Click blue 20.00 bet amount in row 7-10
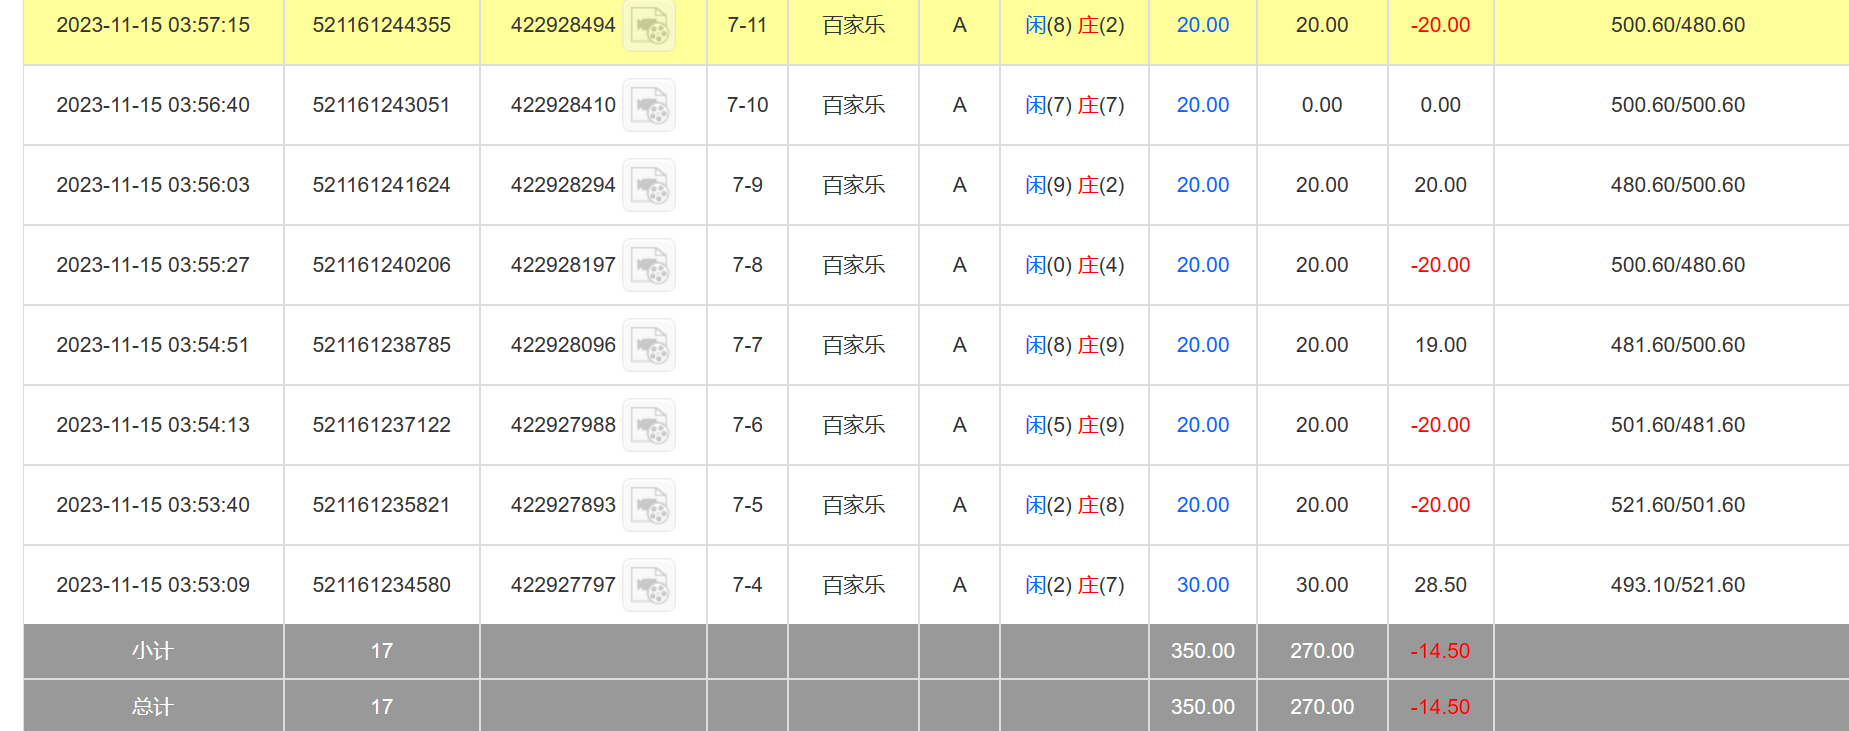 tap(1202, 105)
